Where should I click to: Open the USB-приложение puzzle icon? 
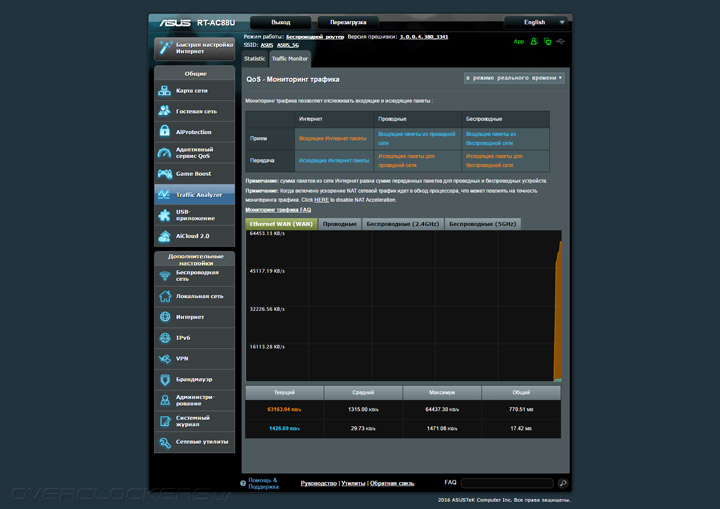(164, 215)
